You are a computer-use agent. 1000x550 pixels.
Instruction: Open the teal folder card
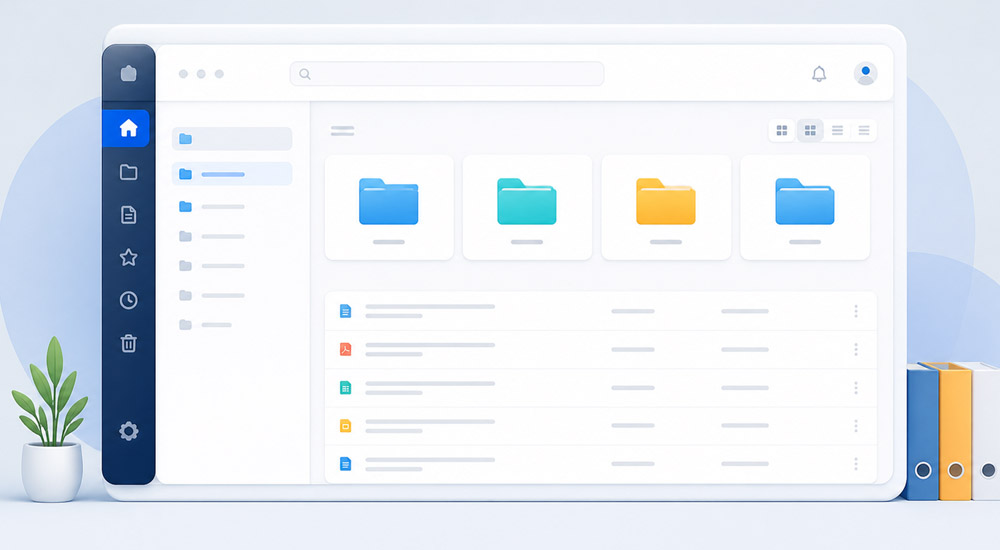point(527,207)
